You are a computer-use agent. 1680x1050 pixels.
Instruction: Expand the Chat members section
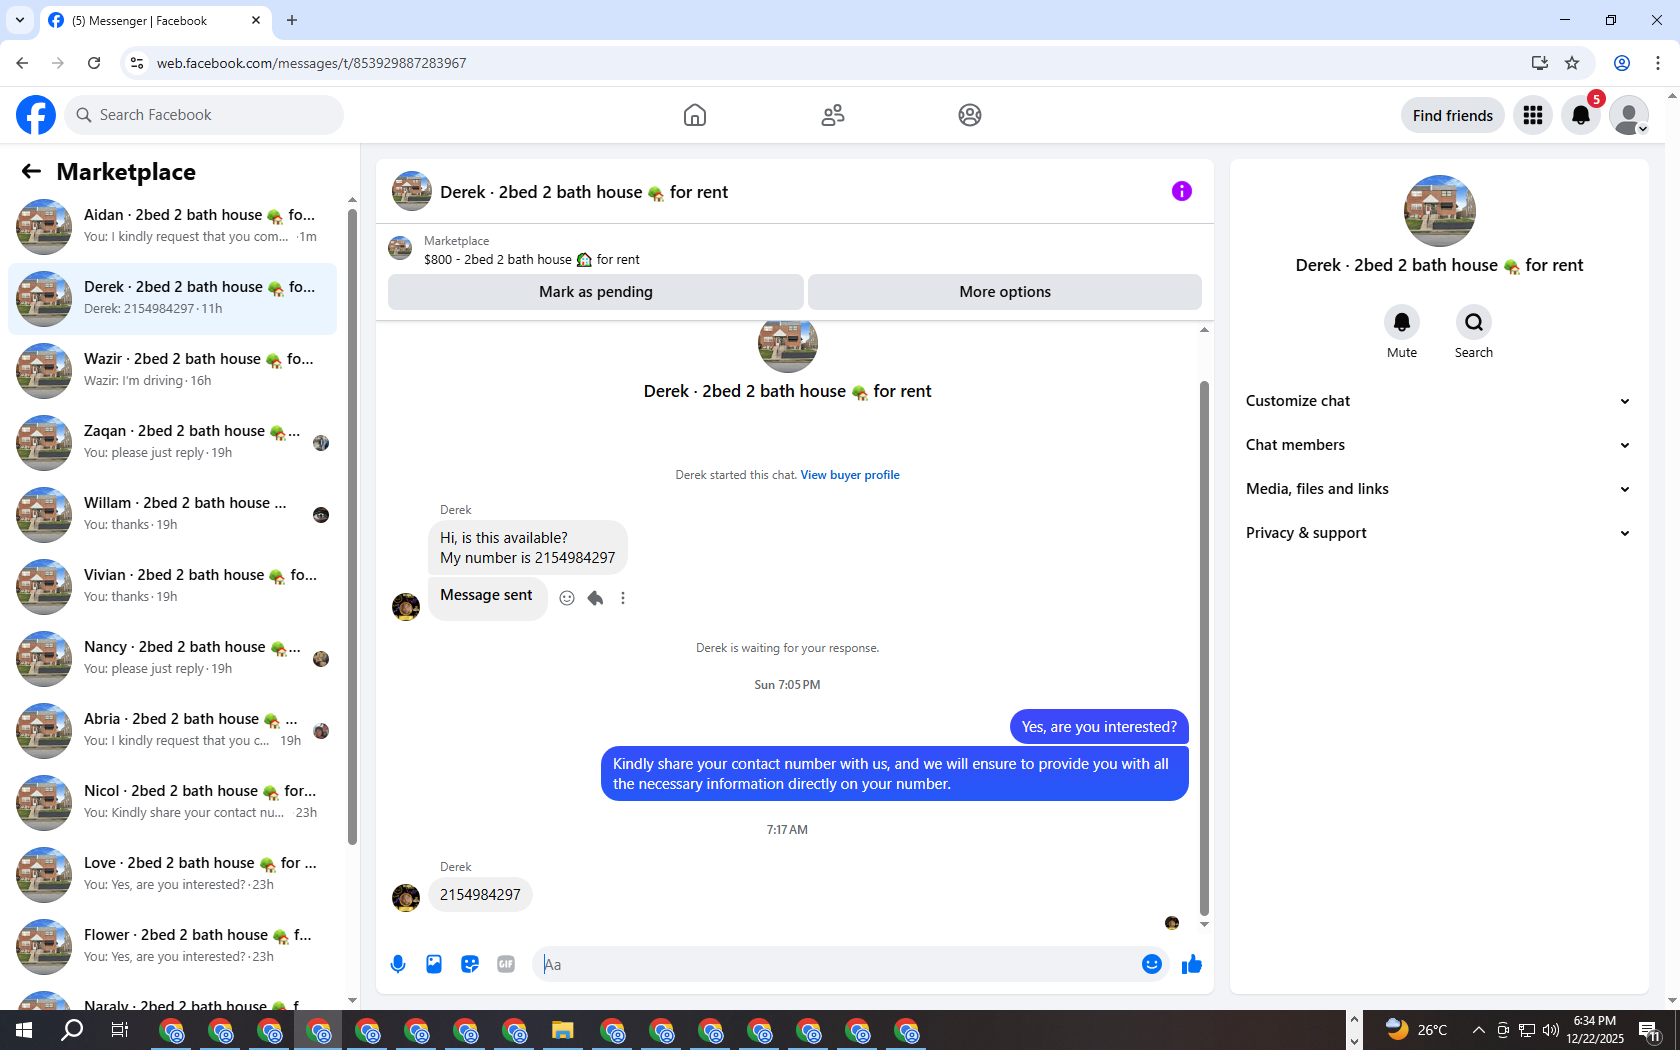click(1439, 445)
